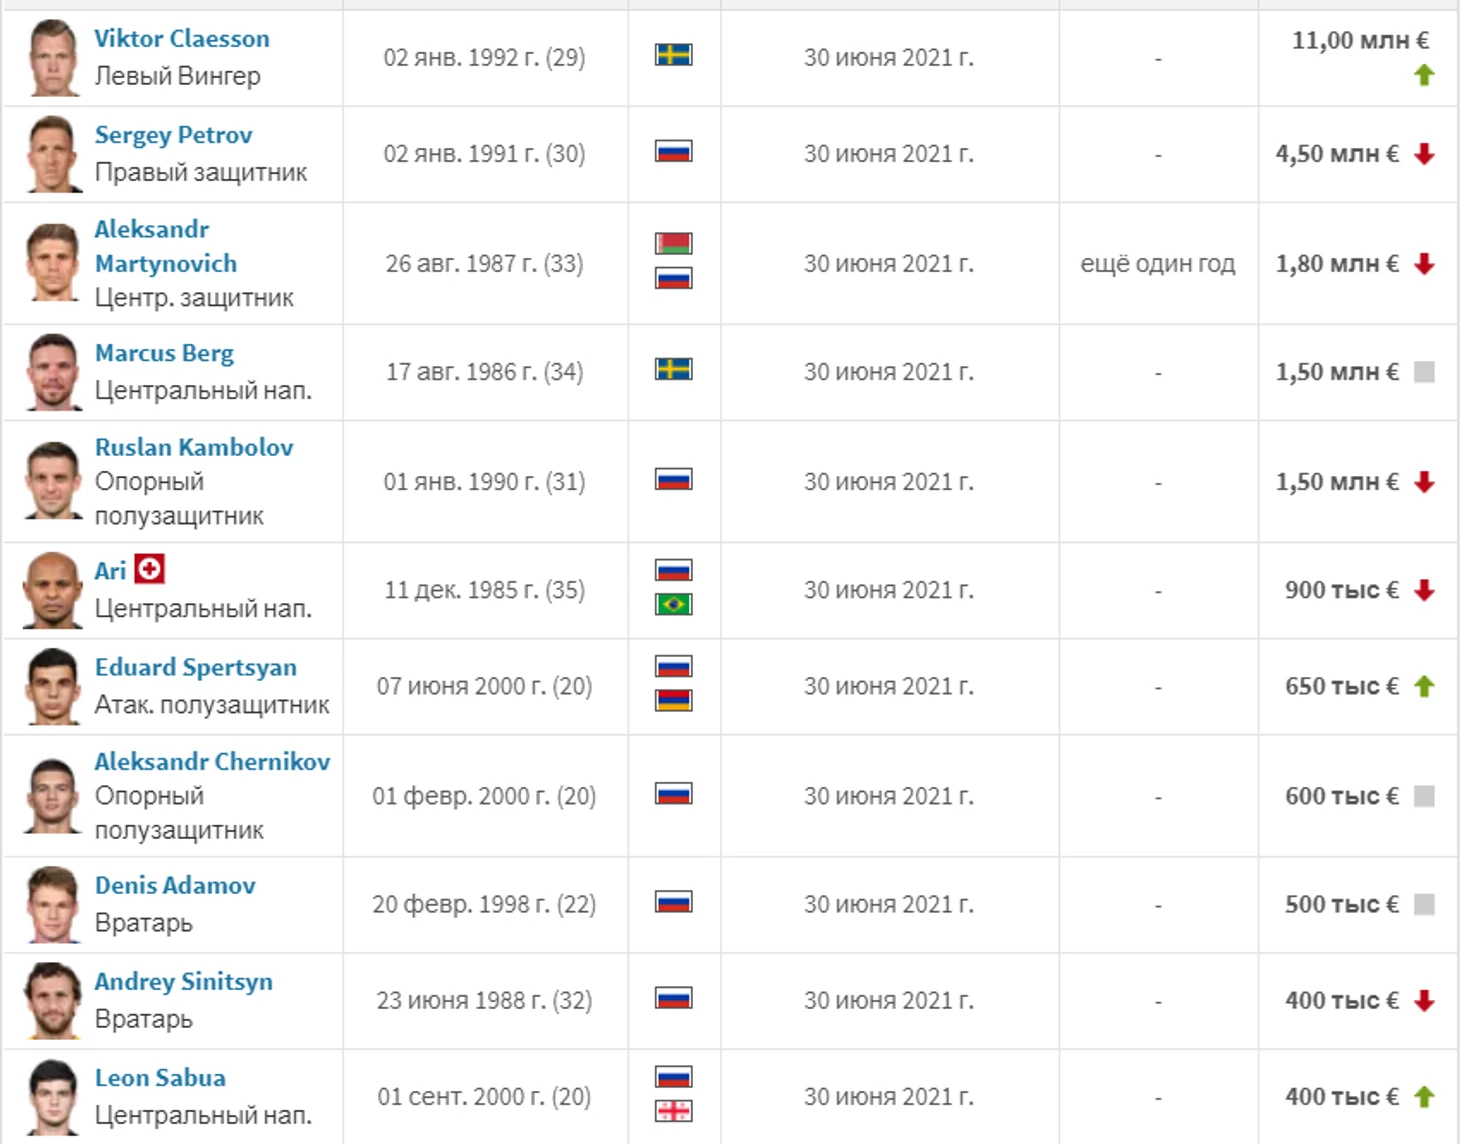Click Sergey Petrov's red value-down arrow
Screen dimensions: 1460x1144
1424,154
